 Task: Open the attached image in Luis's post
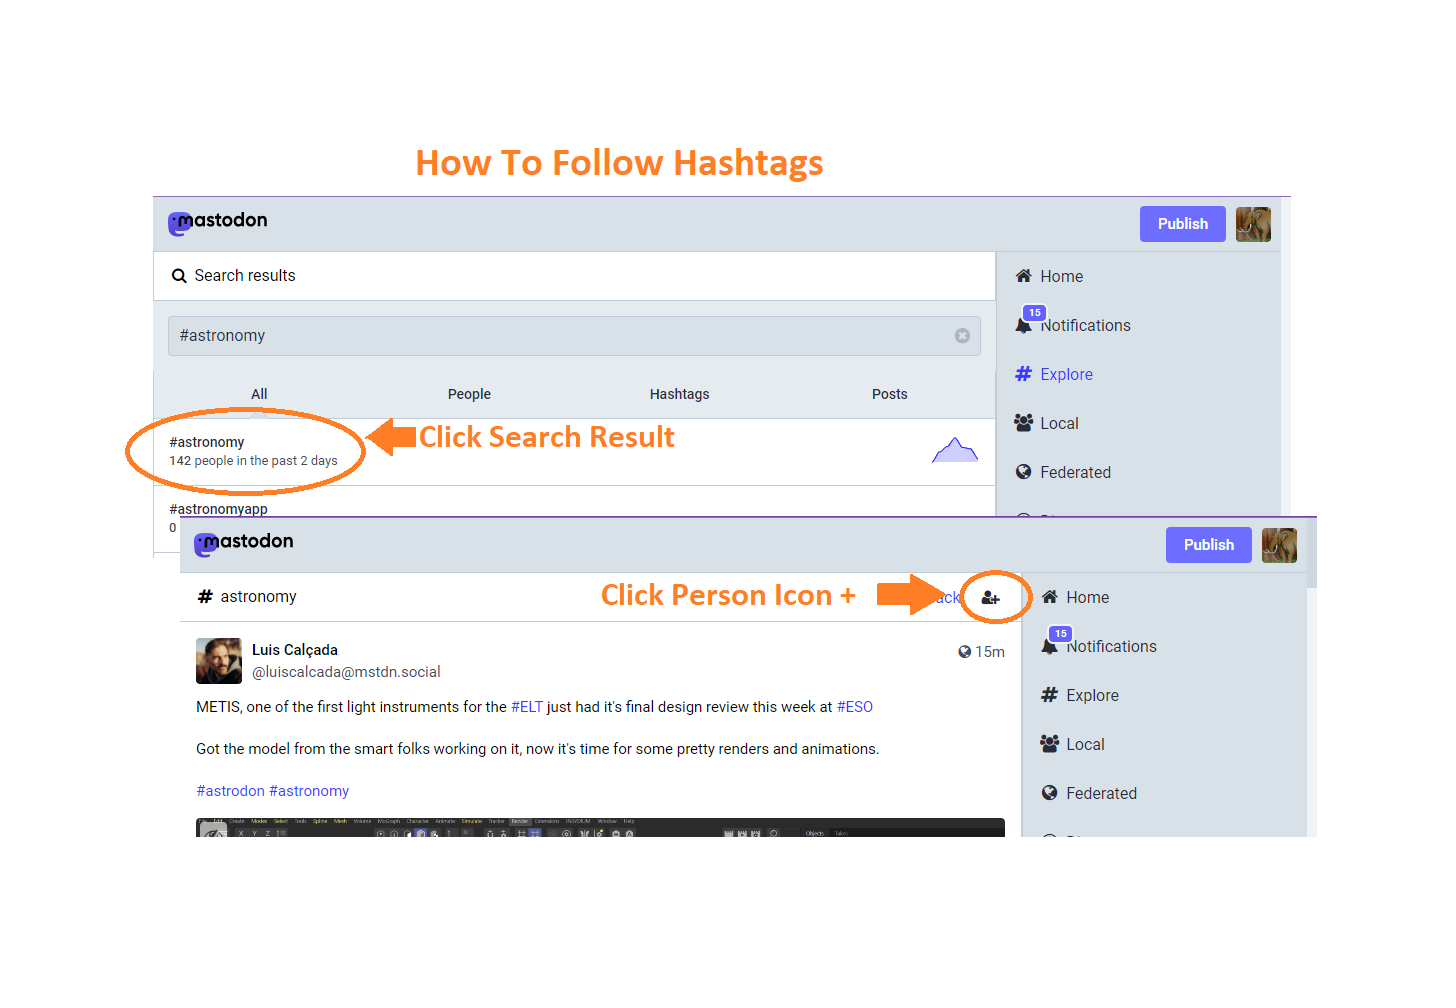pos(600,828)
